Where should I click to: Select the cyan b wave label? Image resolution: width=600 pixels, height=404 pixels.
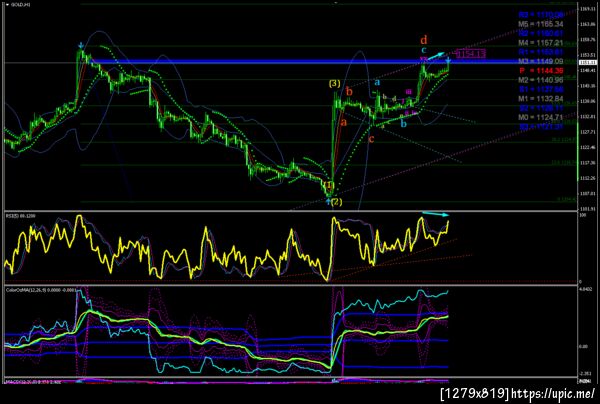[403, 123]
